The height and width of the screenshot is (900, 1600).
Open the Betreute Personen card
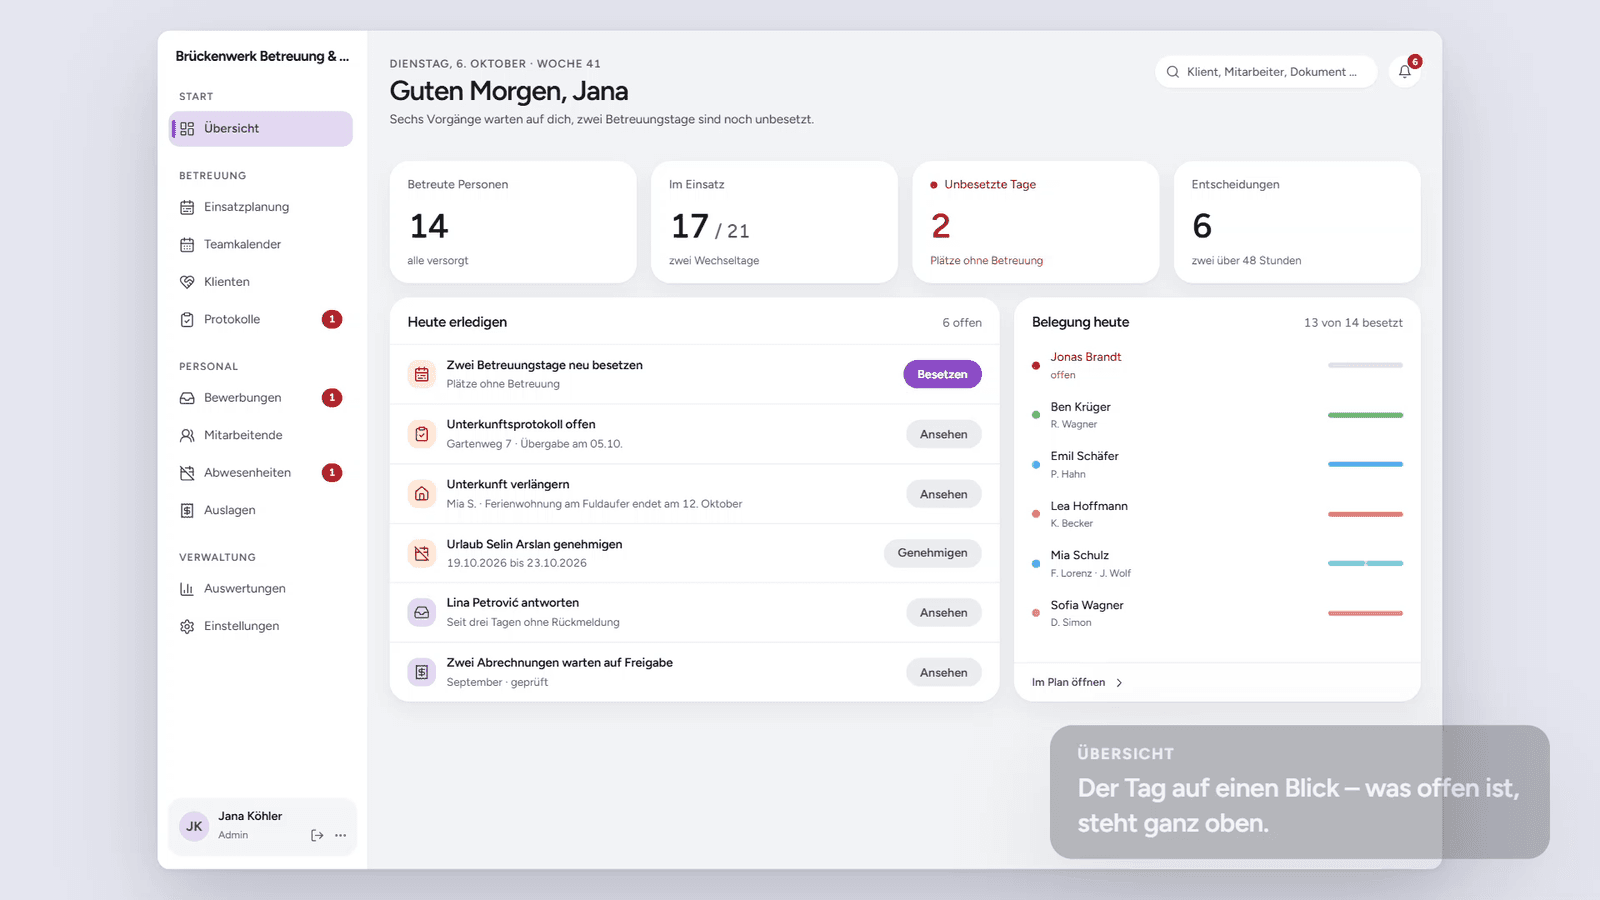point(513,222)
